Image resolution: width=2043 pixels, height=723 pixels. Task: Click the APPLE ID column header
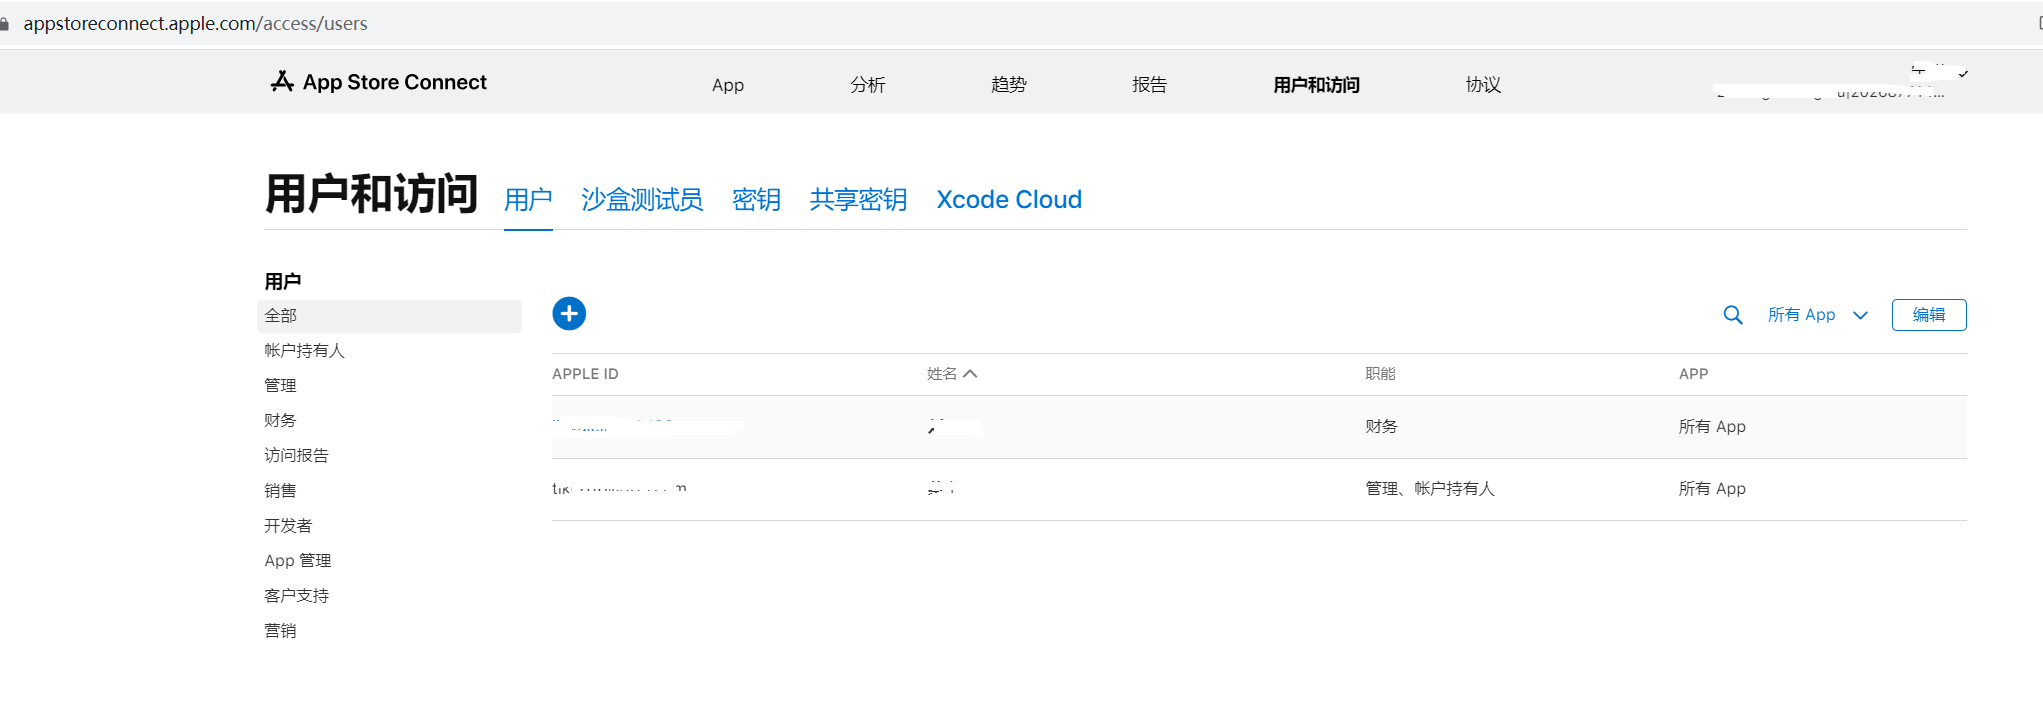click(585, 374)
